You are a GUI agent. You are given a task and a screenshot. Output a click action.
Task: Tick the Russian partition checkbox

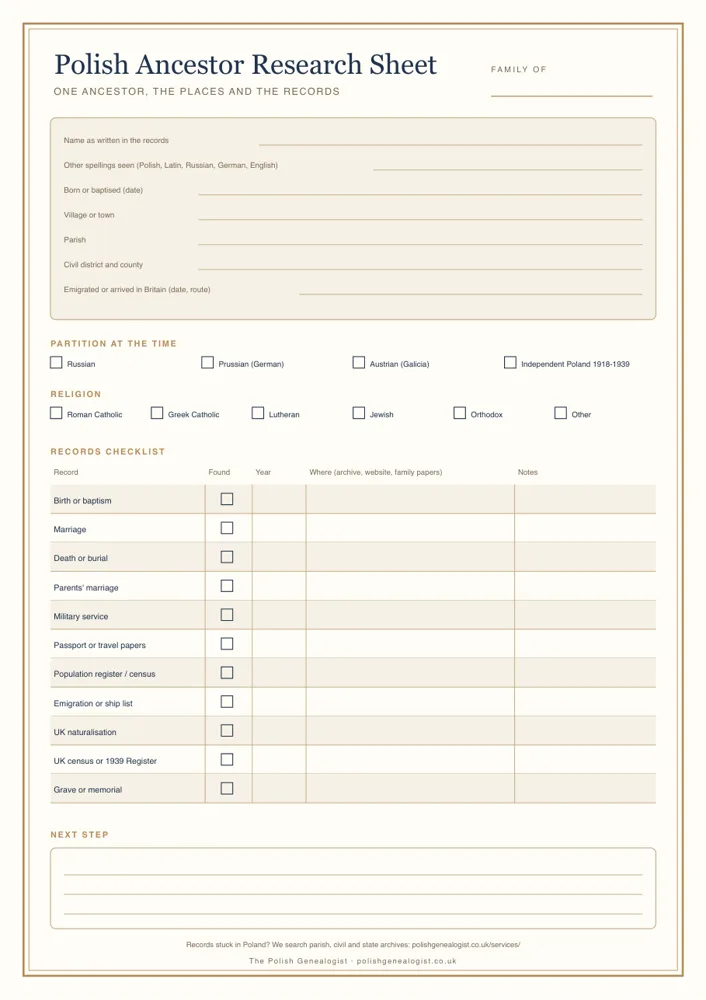(56, 363)
